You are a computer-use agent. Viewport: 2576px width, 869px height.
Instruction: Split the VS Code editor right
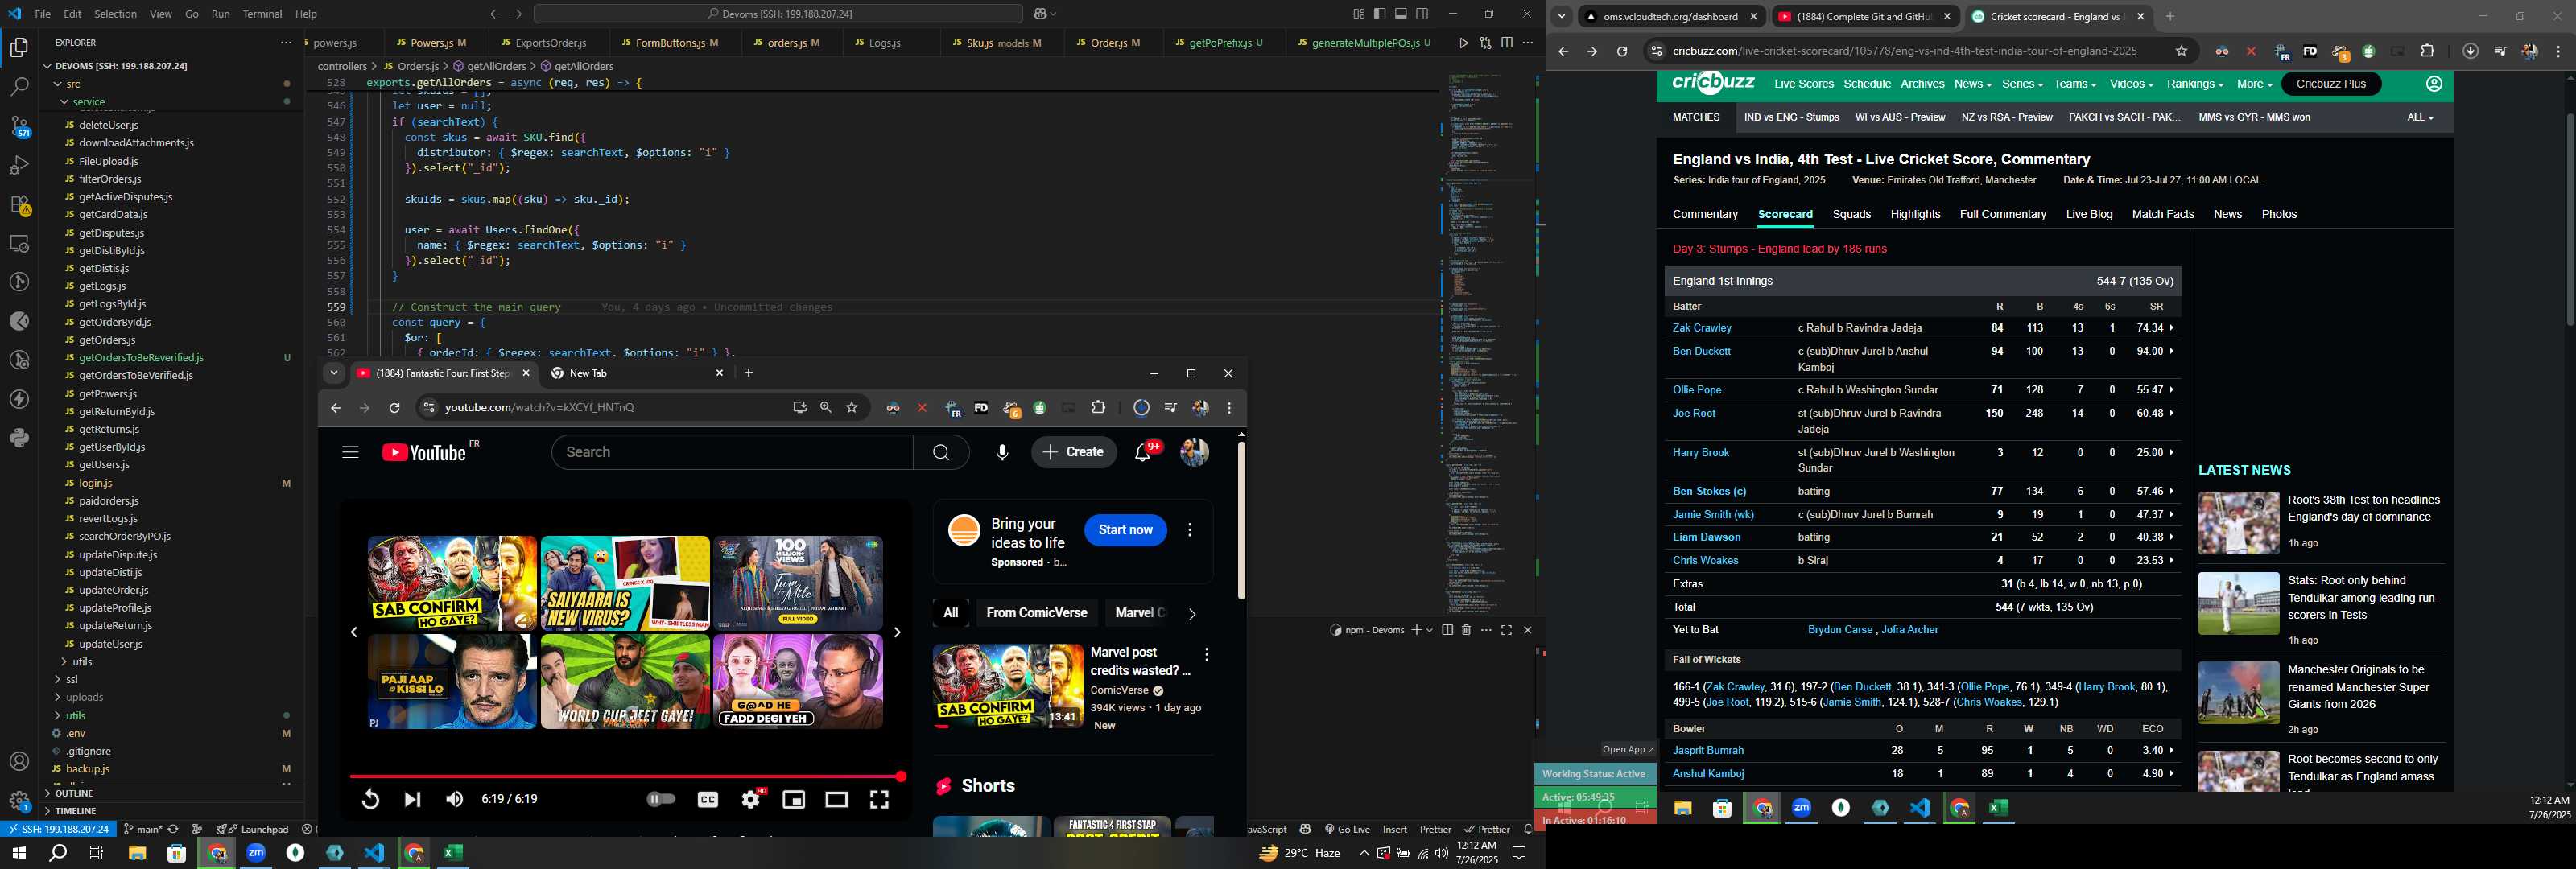pos(1507,43)
